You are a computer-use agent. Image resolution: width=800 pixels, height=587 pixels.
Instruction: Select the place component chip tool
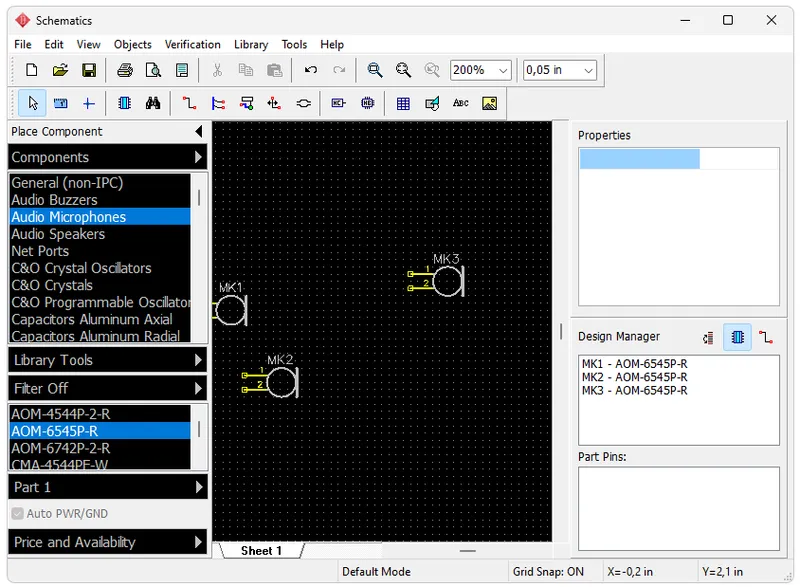(x=124, y=104)
